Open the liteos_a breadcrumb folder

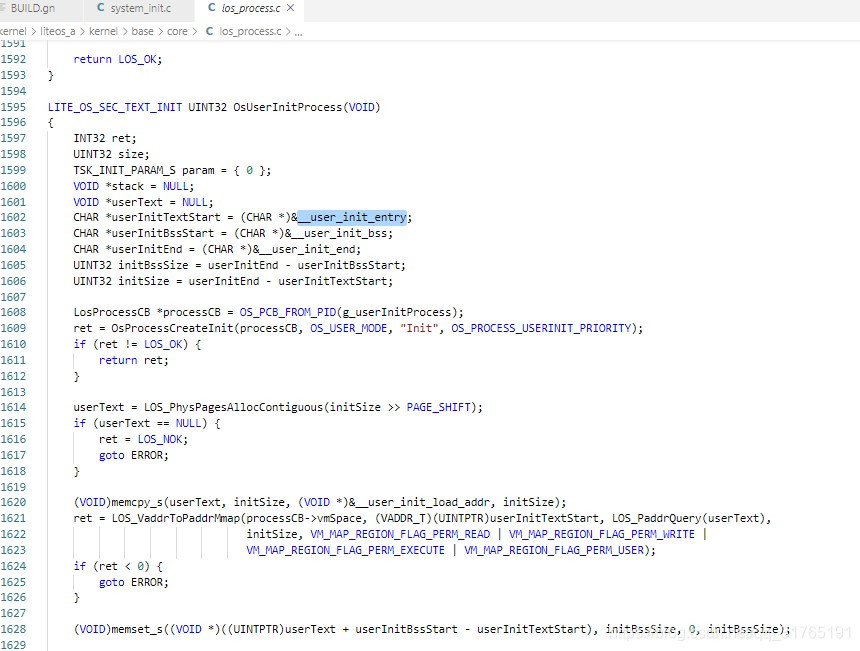point(58,31)
